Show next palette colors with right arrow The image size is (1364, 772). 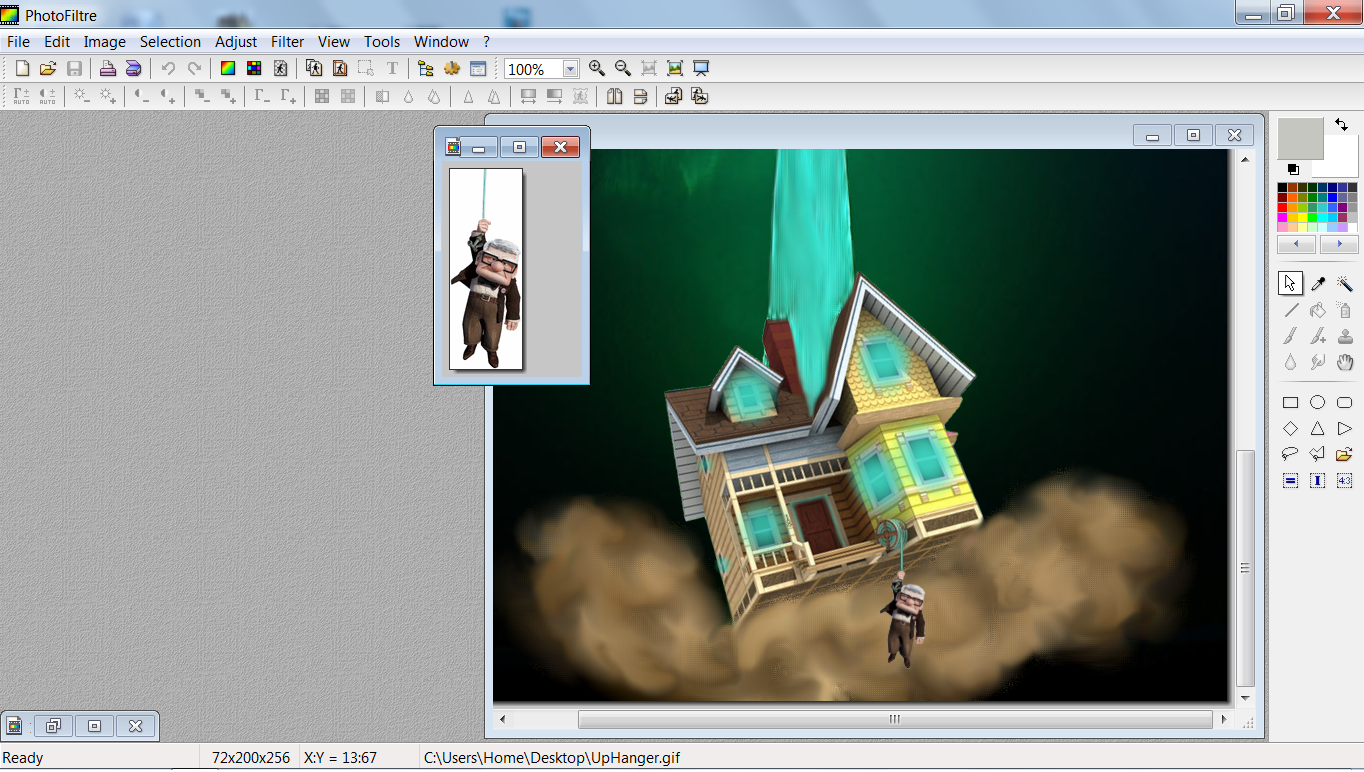pyautogui.click(x=1339, y=244)
